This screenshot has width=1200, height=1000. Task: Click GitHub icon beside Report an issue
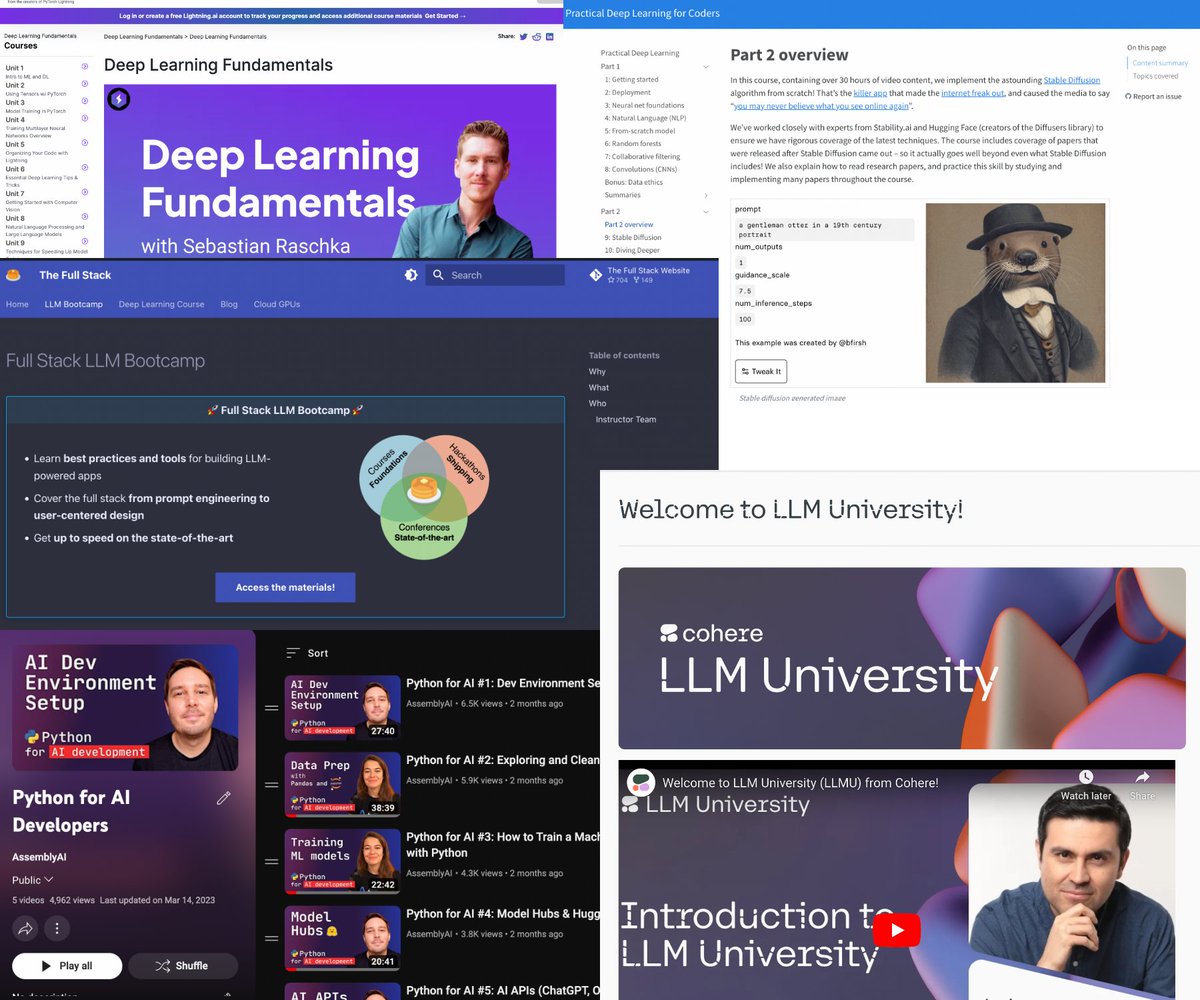click(1128, 97)
